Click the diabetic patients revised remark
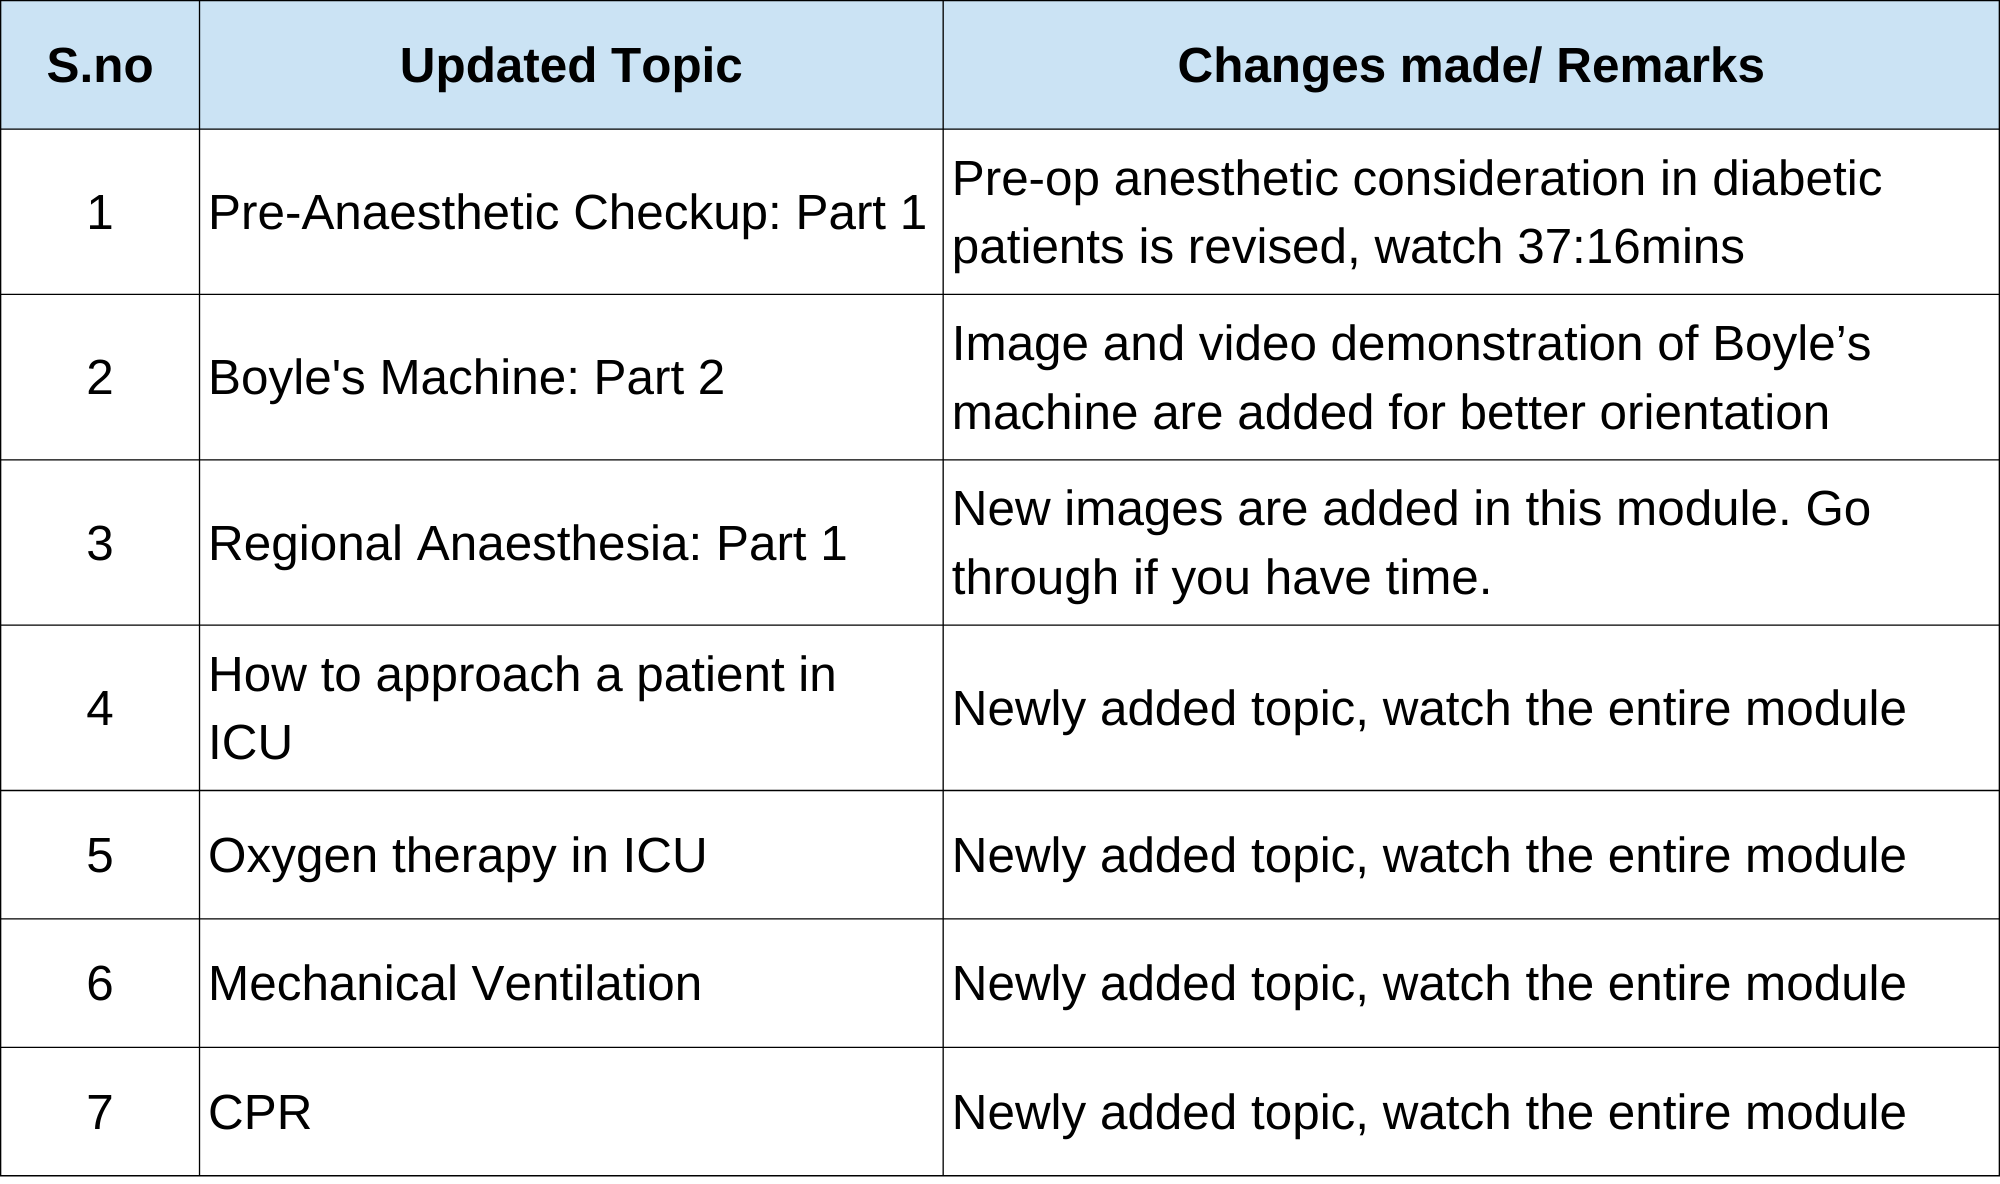Image resolution: width=2000 pixels, height=1184 pixels. (1416, 213)
